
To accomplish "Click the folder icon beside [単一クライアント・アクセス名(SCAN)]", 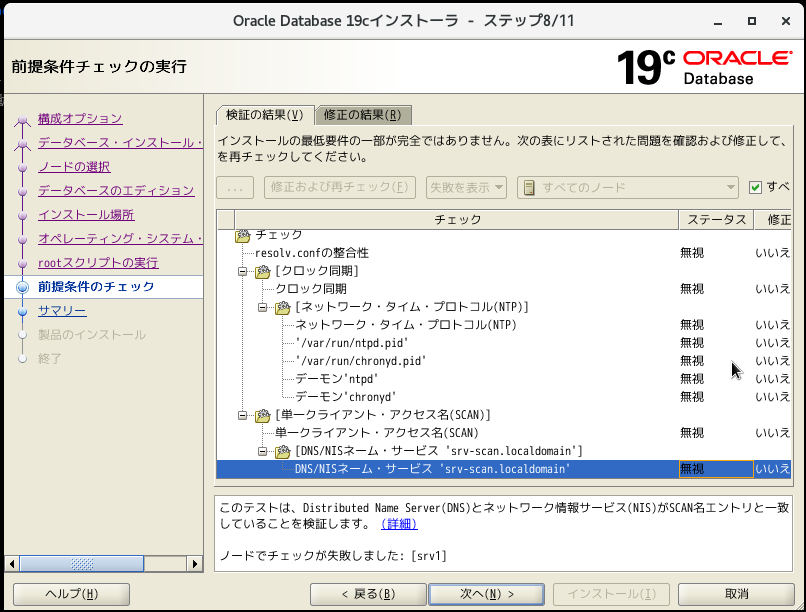I will [x=262, y=415].
